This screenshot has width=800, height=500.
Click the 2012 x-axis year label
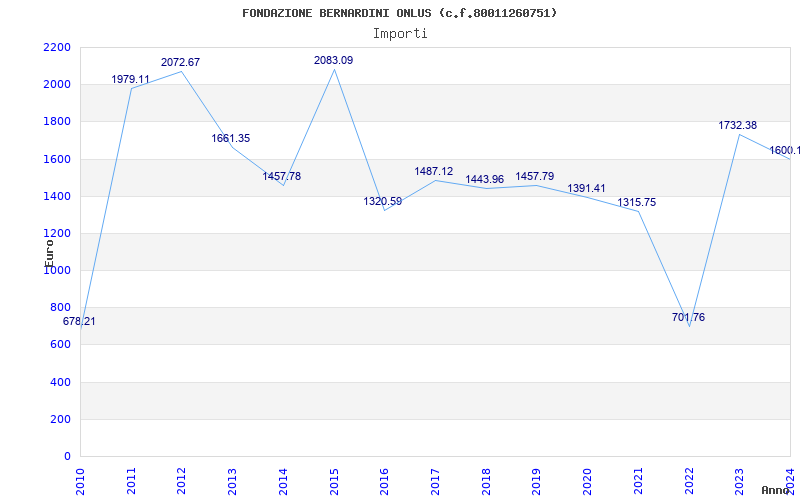181,481
